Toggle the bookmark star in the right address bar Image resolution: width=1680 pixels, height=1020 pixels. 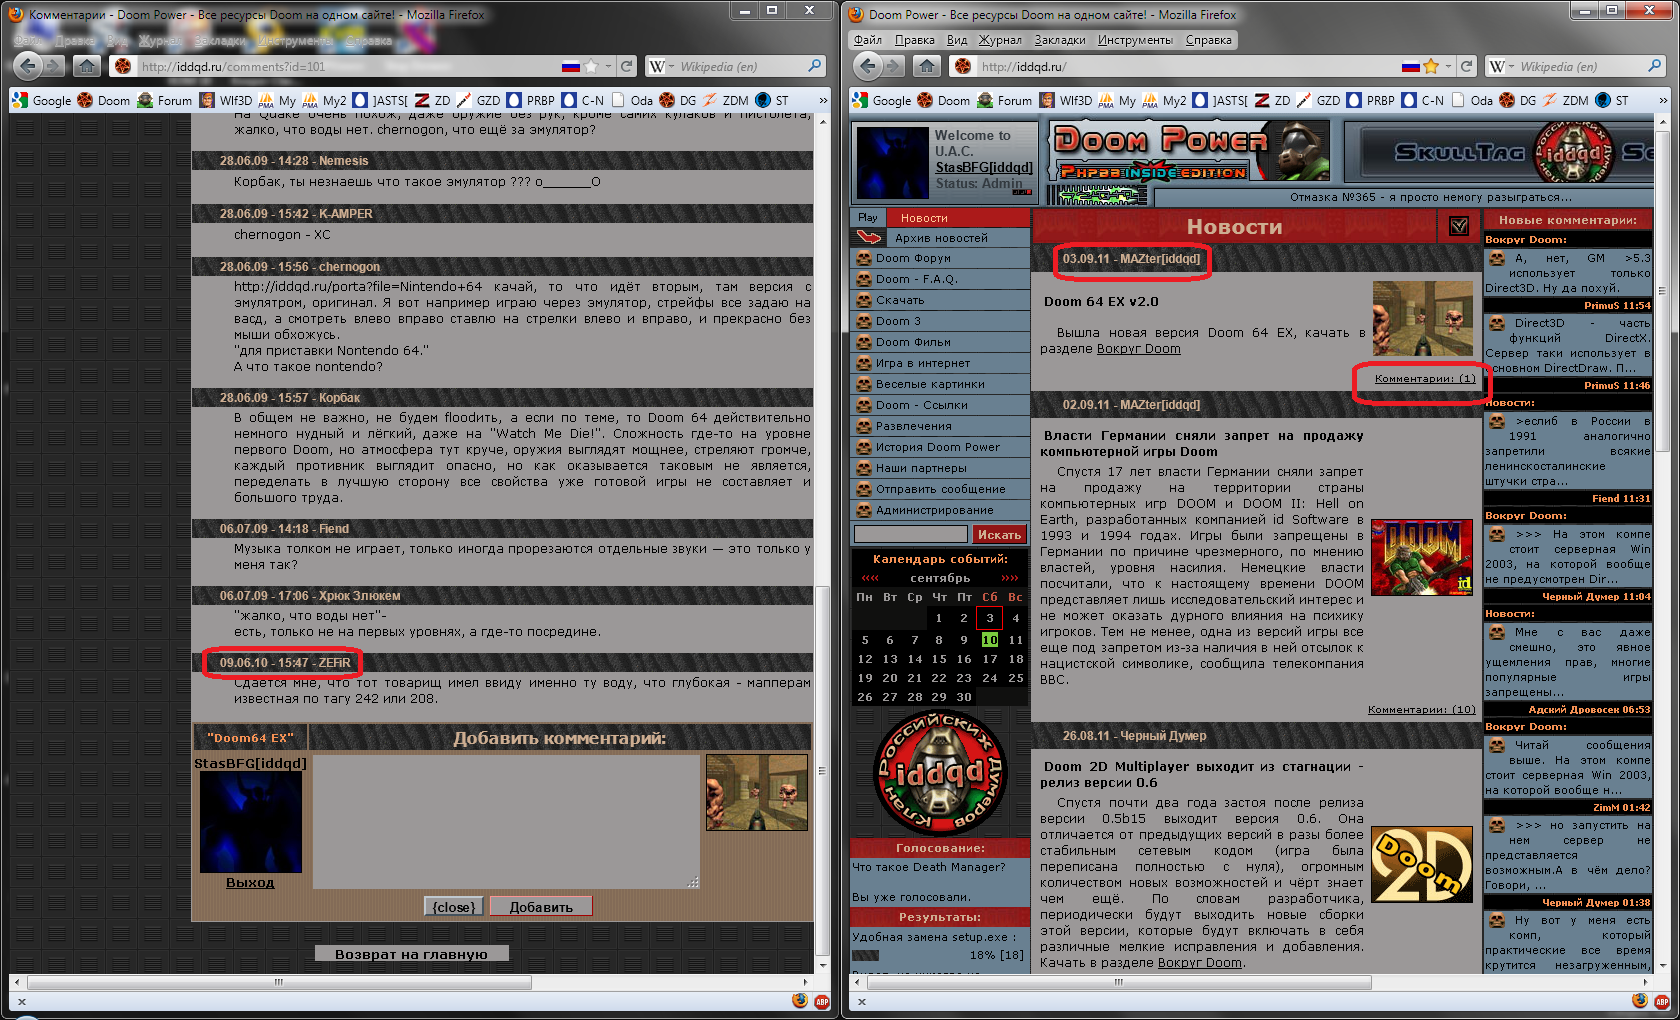point(1431,66)
